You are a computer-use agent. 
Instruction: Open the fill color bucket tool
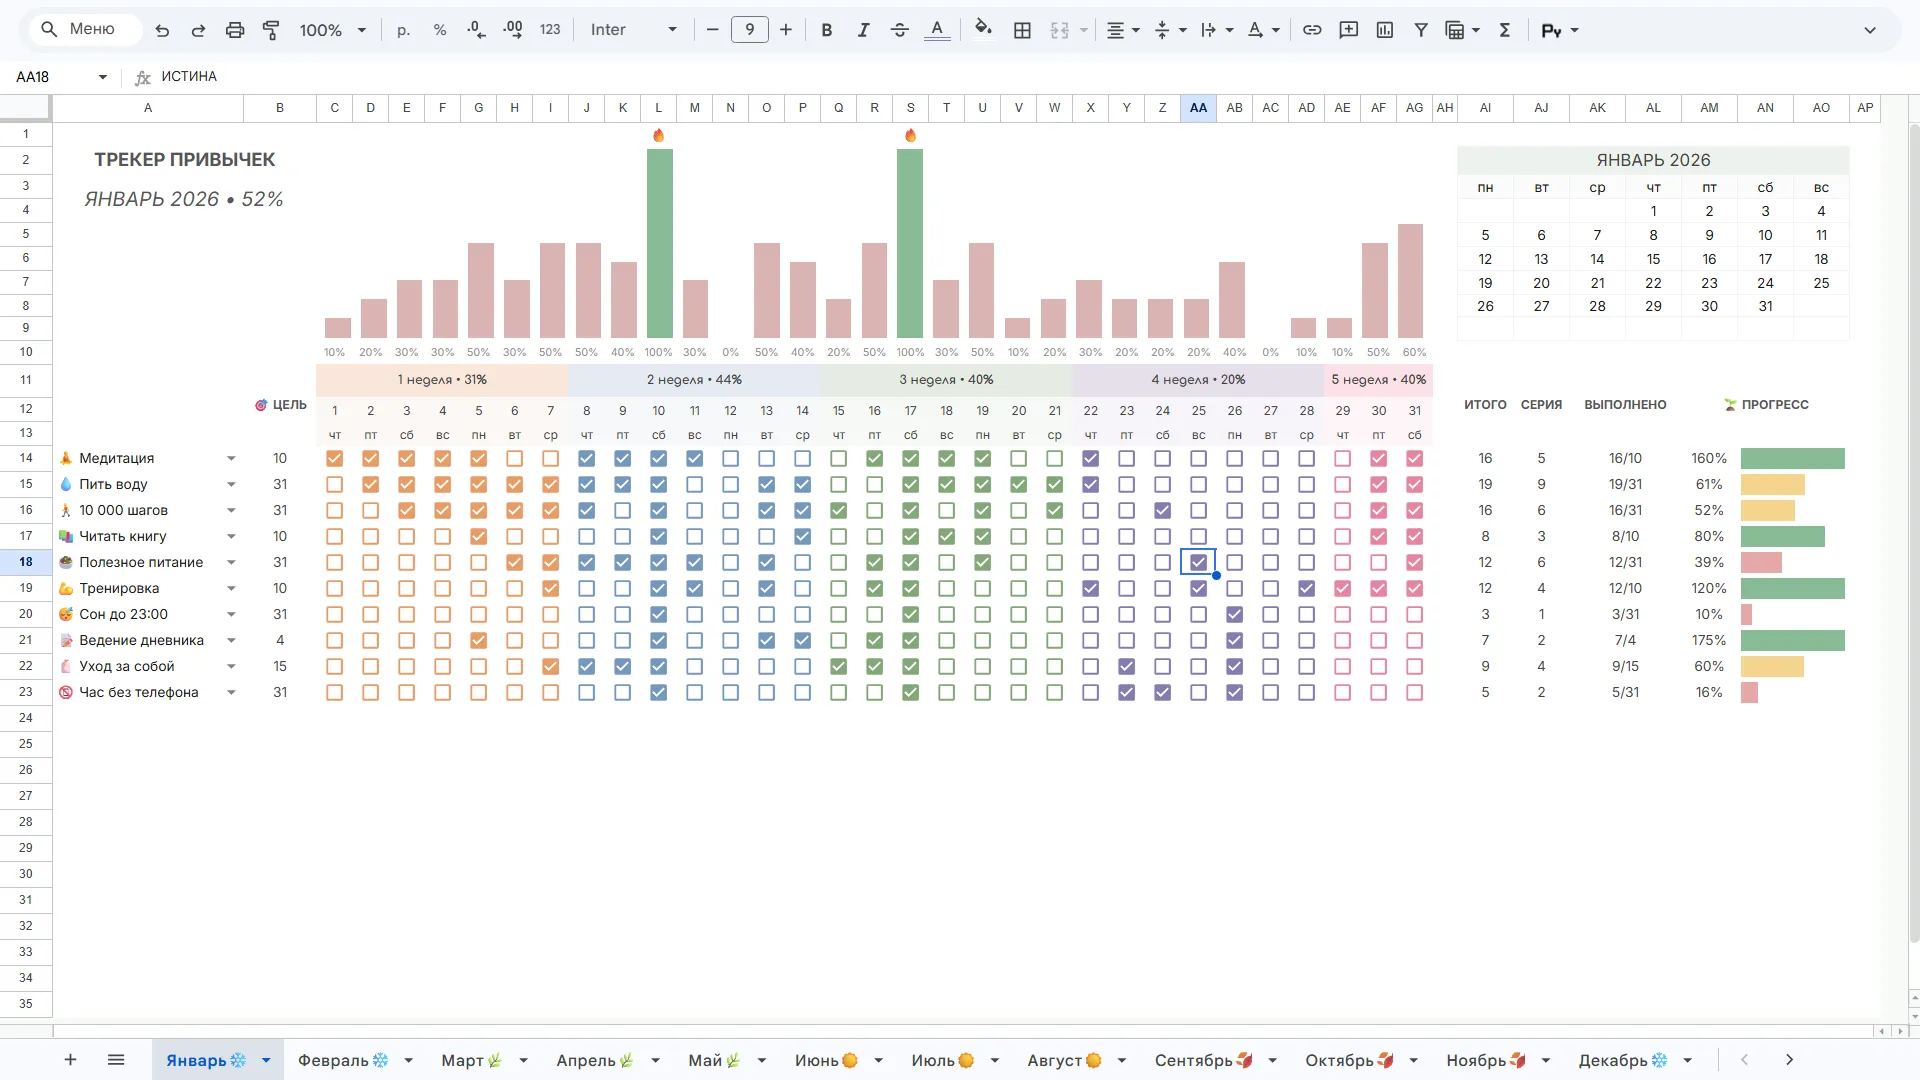click(983, 29)
